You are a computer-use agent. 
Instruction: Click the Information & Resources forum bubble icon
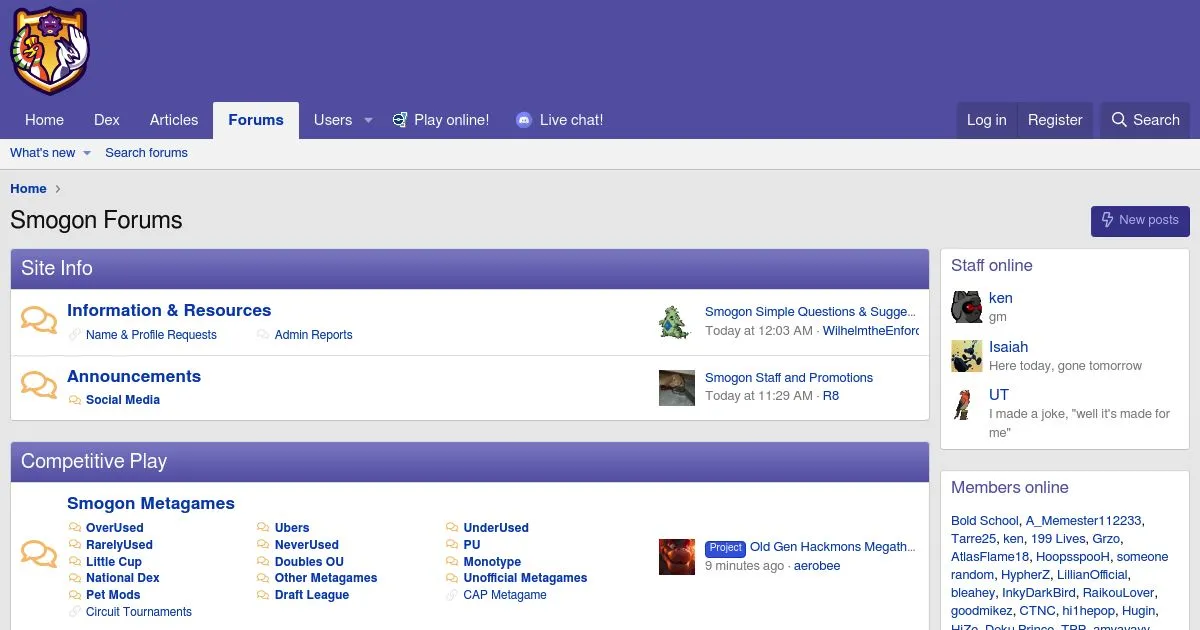point(39,321)
